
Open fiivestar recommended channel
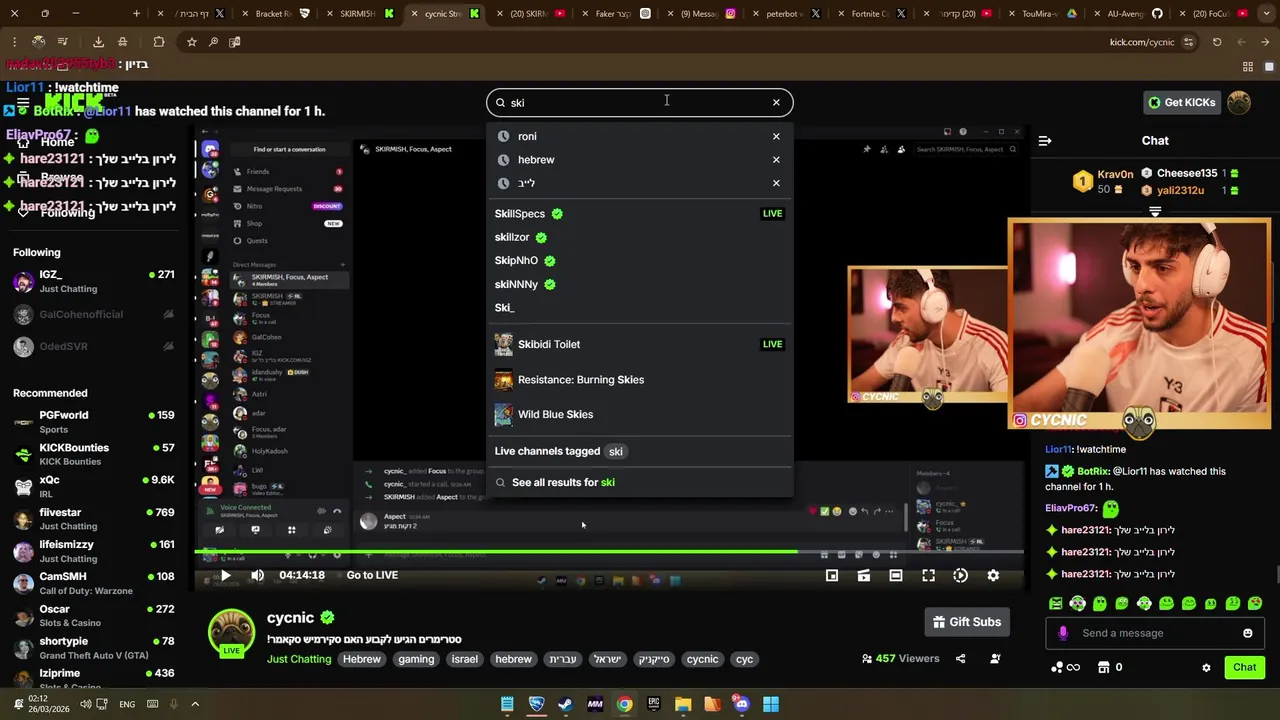(x=95, y=519)
